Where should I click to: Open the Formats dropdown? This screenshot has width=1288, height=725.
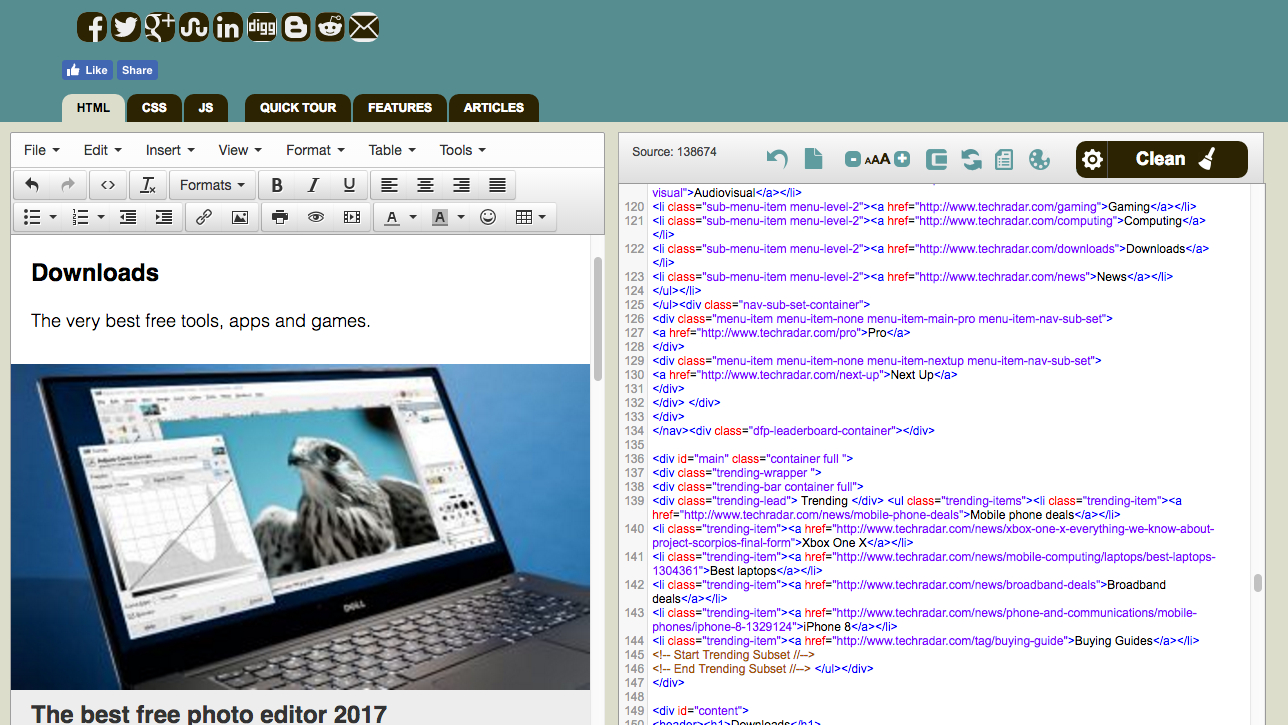pyautogui.click(x=211, y=185)
